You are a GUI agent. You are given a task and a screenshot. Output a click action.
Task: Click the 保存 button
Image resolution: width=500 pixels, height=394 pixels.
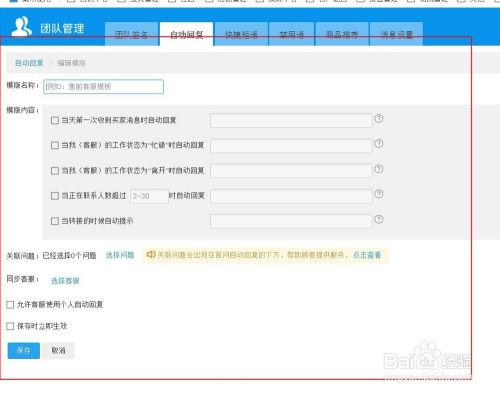click(24, 351)
